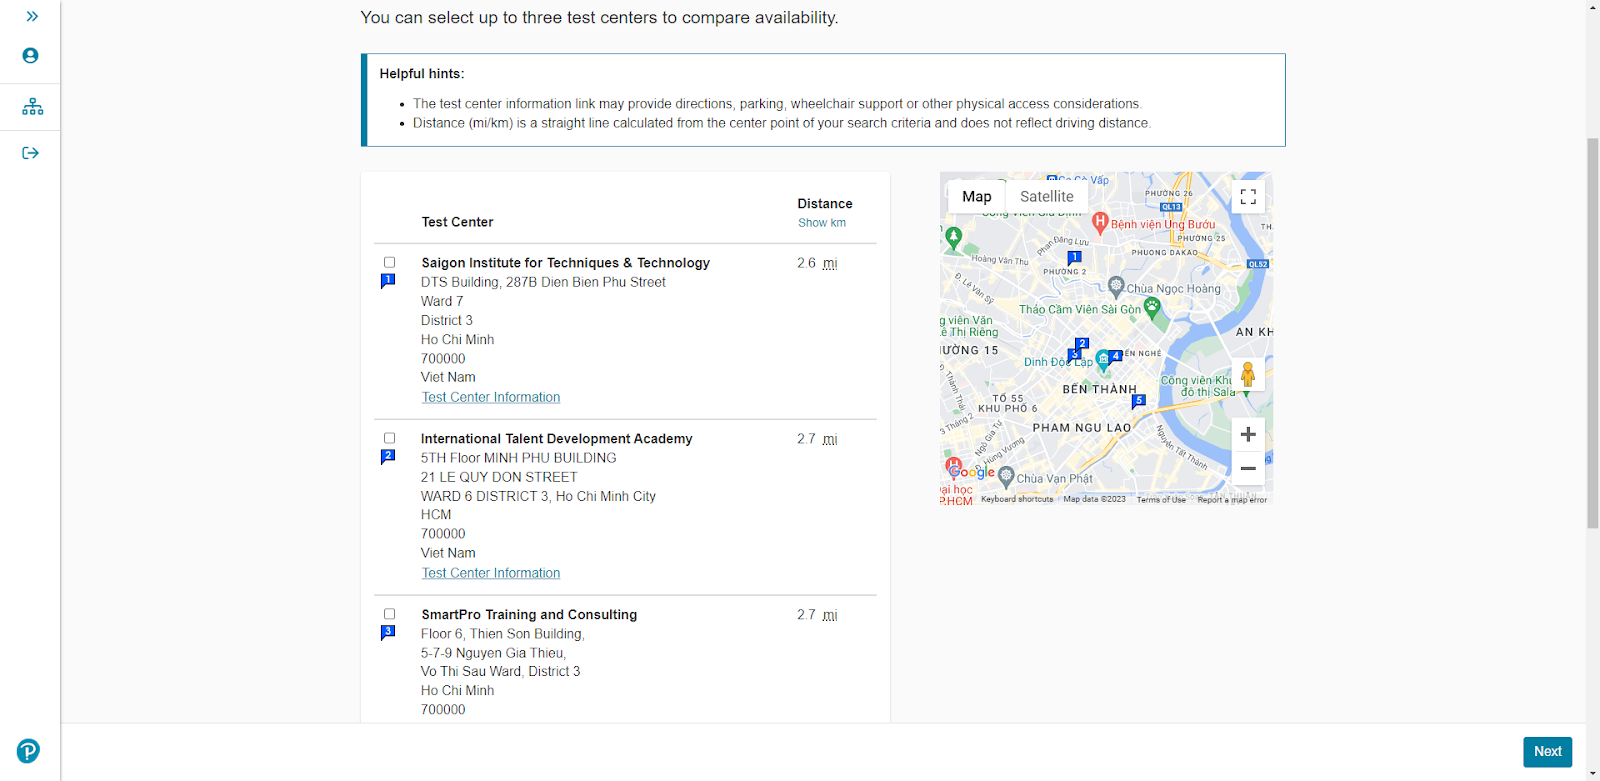This screenshot has height=781, width=1600.
Task: Click the sign out icon in sidebar
Action: tap(30, 153)
